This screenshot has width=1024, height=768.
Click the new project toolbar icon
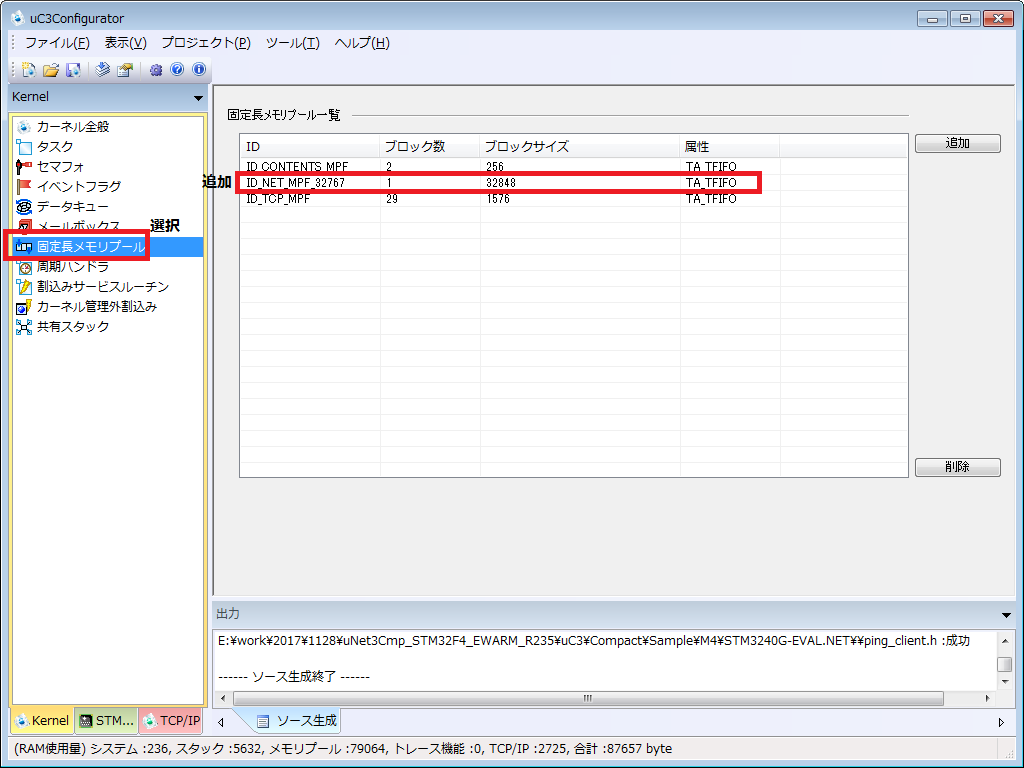point(29,70)
